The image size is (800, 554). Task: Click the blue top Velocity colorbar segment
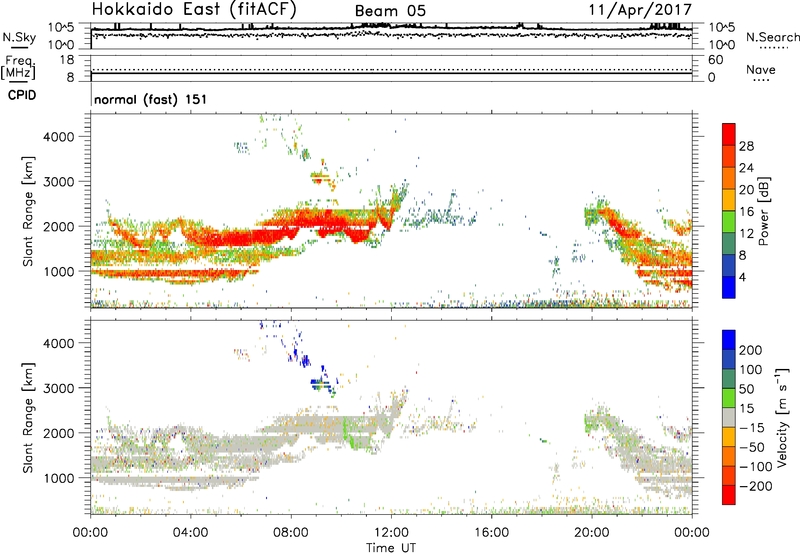coord(729,340)
